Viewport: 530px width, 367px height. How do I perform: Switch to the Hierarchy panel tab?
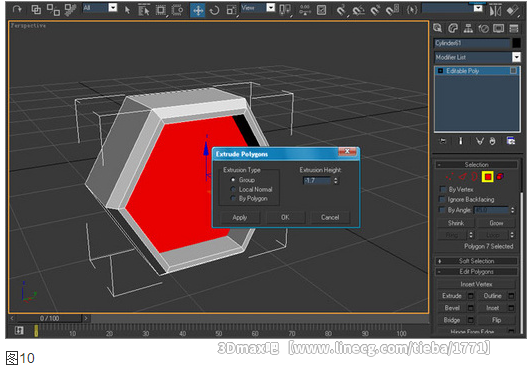tap(468, 28)
